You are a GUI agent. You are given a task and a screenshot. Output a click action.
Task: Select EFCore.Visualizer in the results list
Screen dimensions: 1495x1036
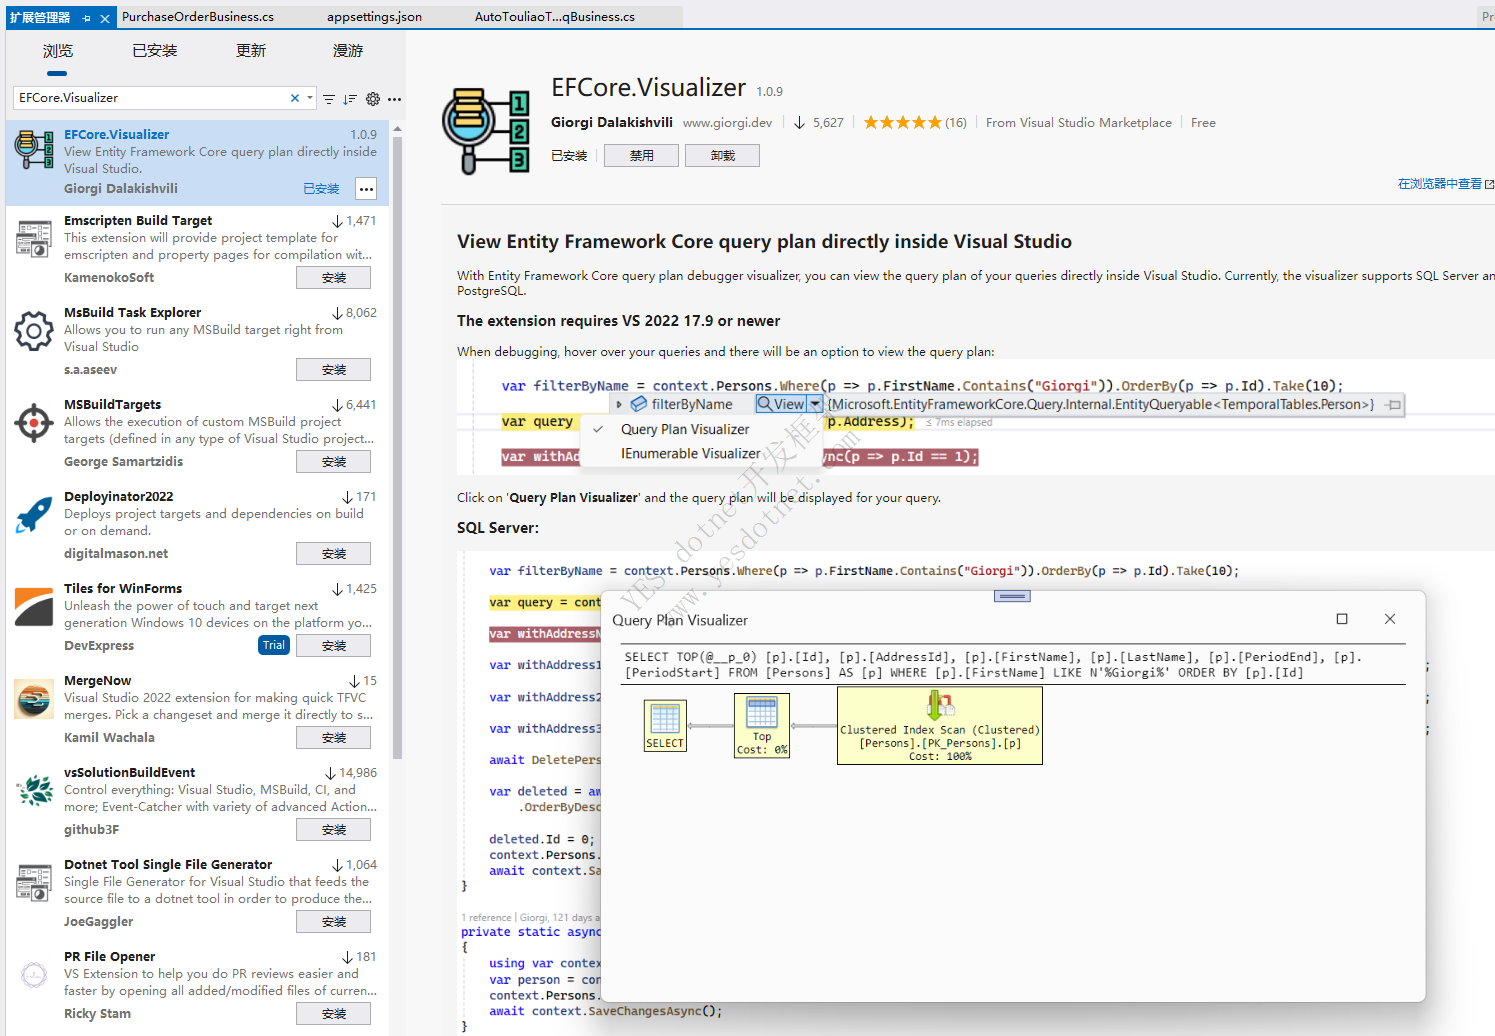(197, 162)
